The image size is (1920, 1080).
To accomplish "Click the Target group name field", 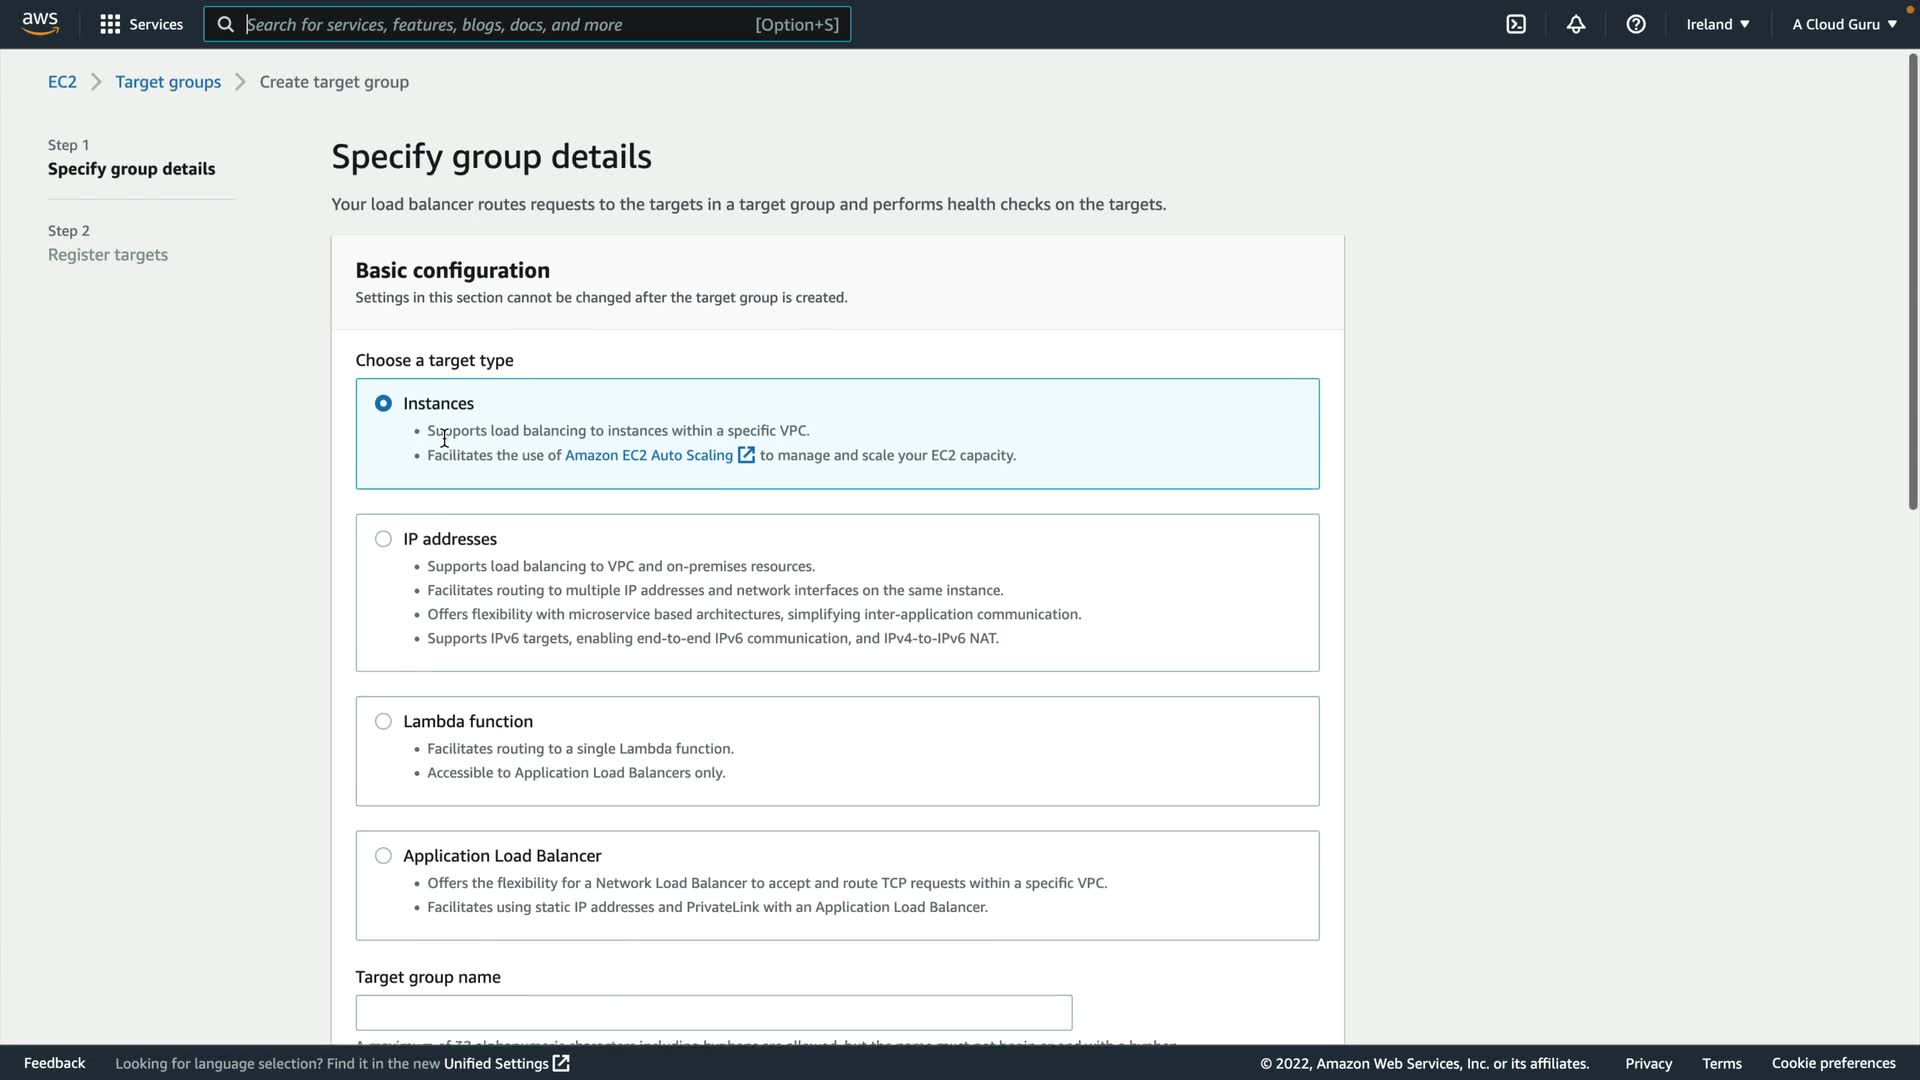I will click(713, 1012).
